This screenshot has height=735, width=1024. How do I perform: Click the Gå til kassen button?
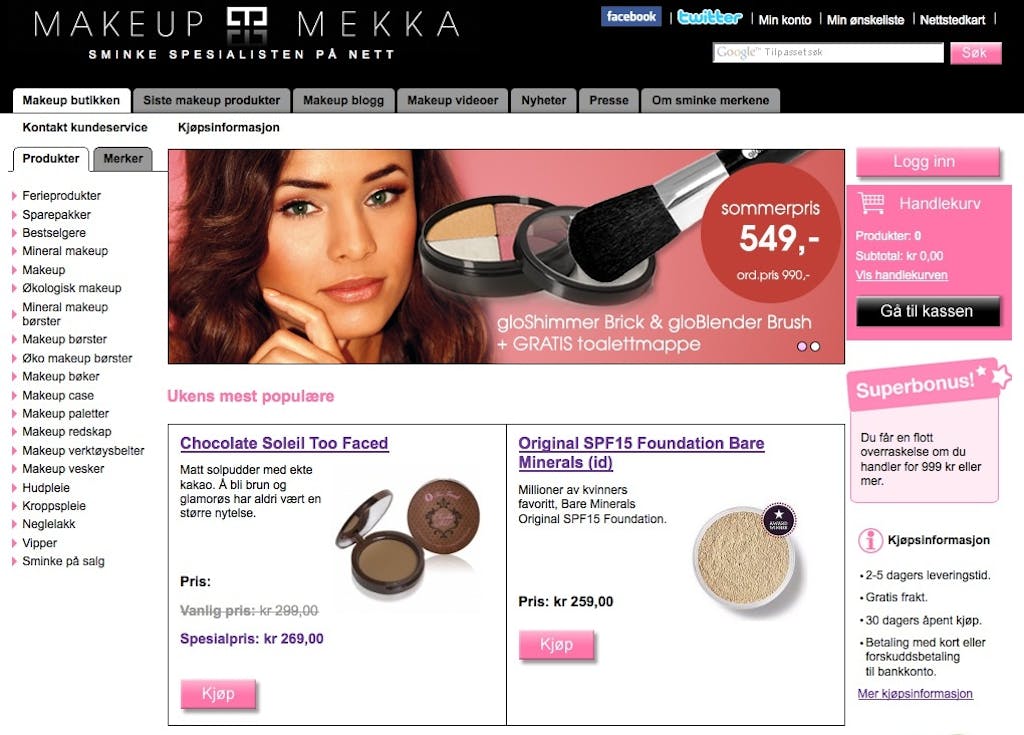pos(927,311)
